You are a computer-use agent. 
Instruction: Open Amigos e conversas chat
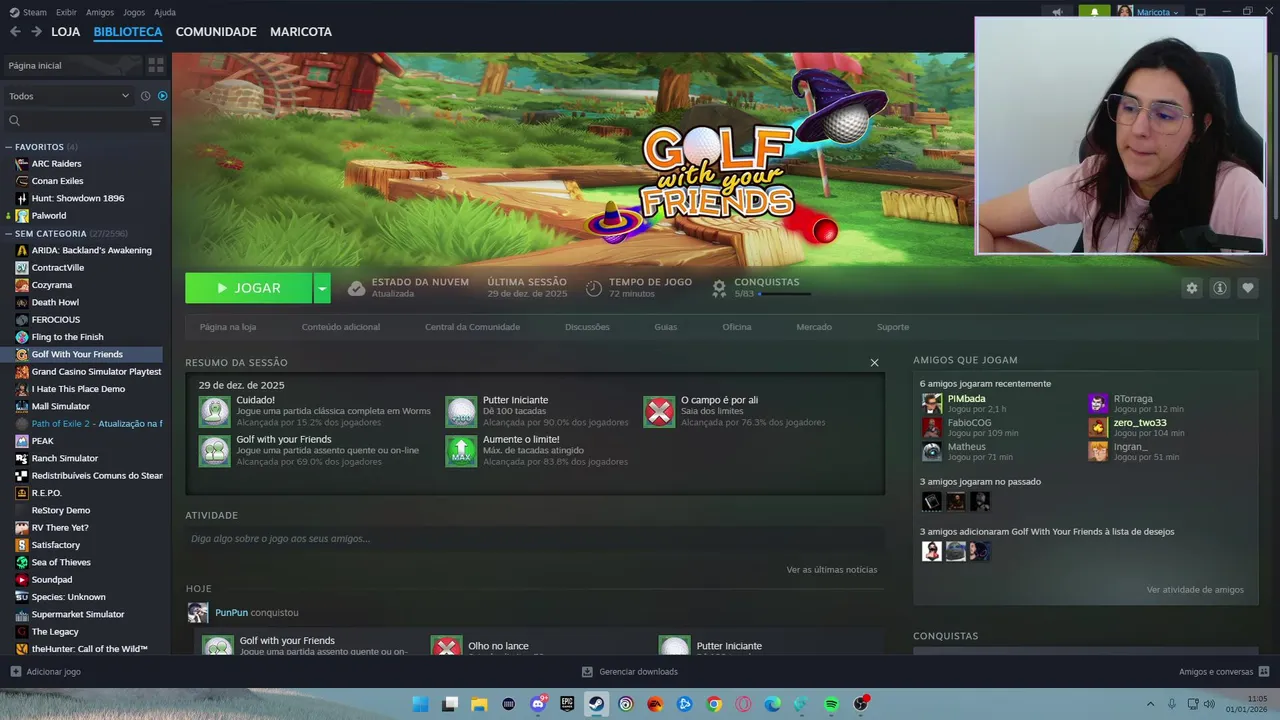1224,672
